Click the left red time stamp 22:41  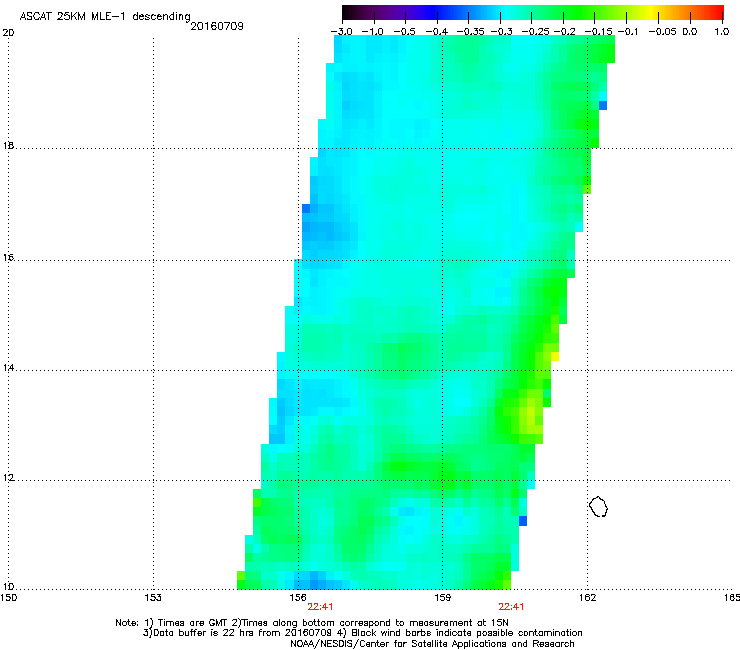(x=320, y=607)
